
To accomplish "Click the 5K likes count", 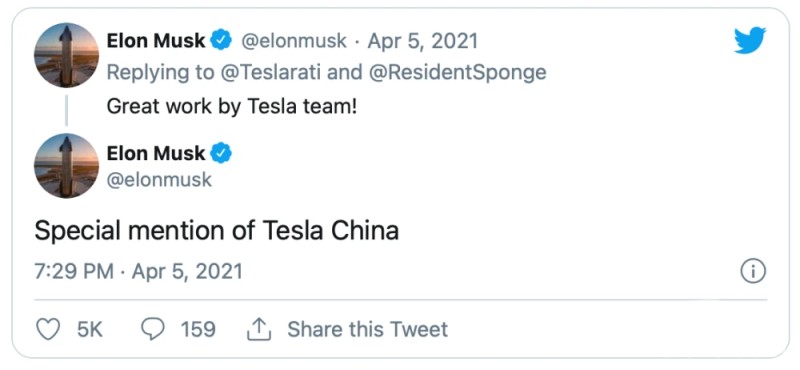I will point(90,329).
